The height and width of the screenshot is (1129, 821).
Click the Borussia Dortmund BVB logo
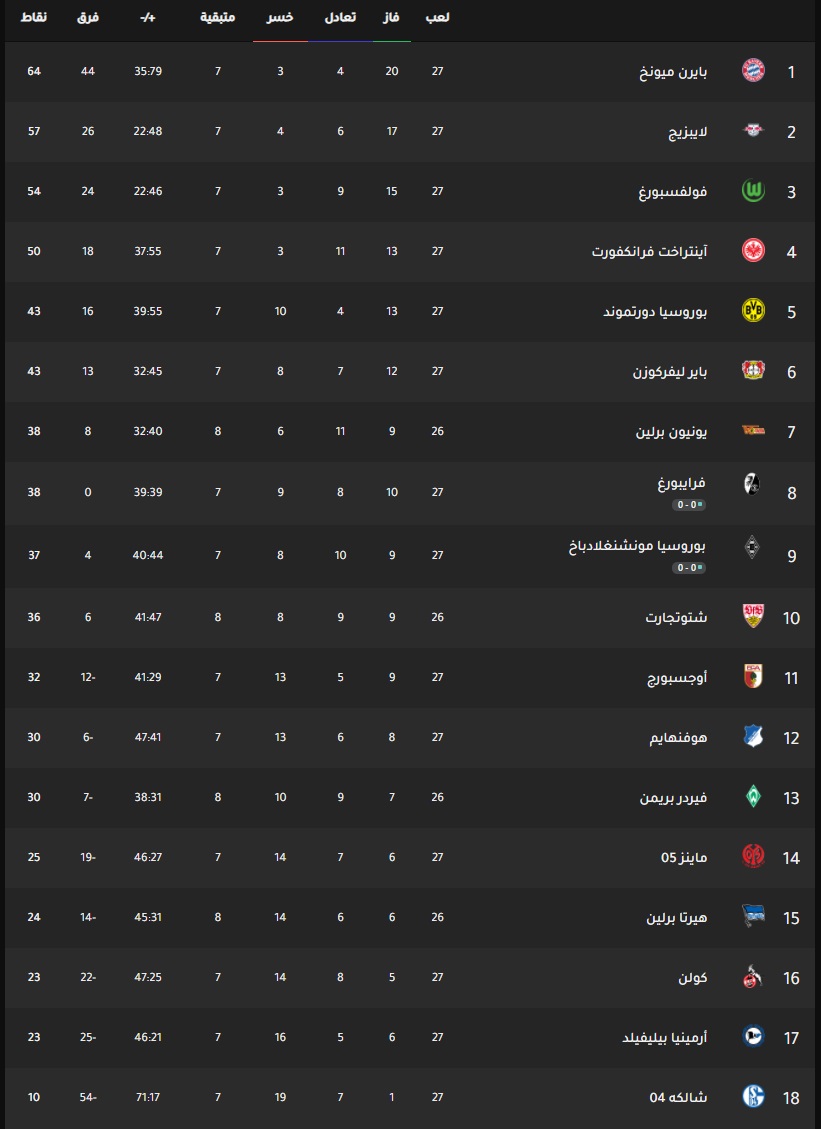(x=753, y=310)
